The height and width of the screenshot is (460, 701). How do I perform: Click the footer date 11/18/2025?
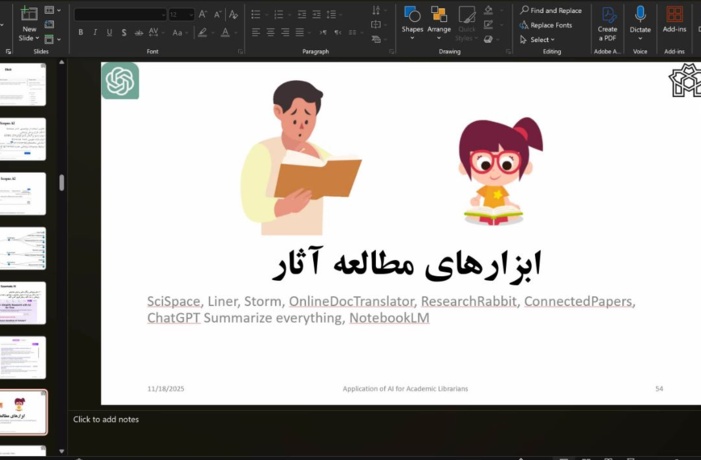[165, 389]
